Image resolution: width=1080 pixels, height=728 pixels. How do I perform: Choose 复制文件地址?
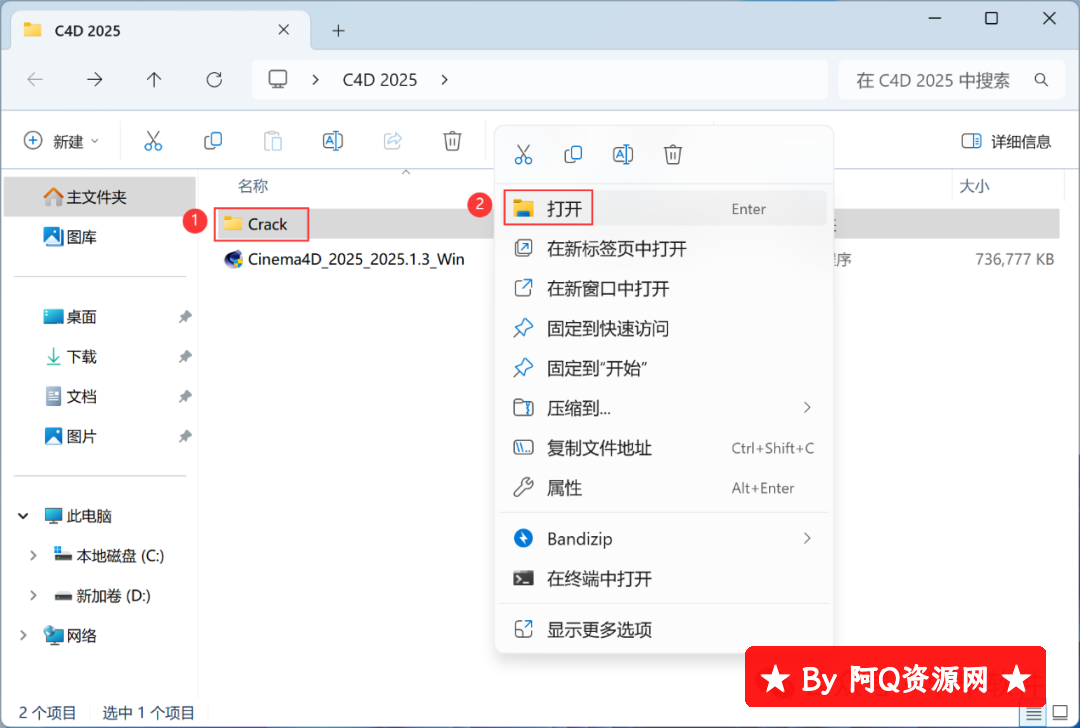664,448
